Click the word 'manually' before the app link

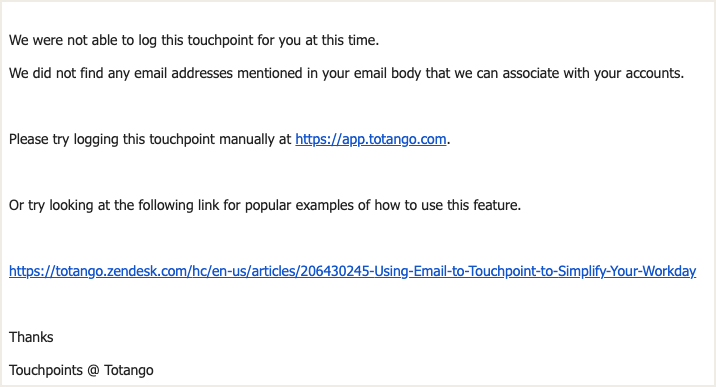[247, 139]
